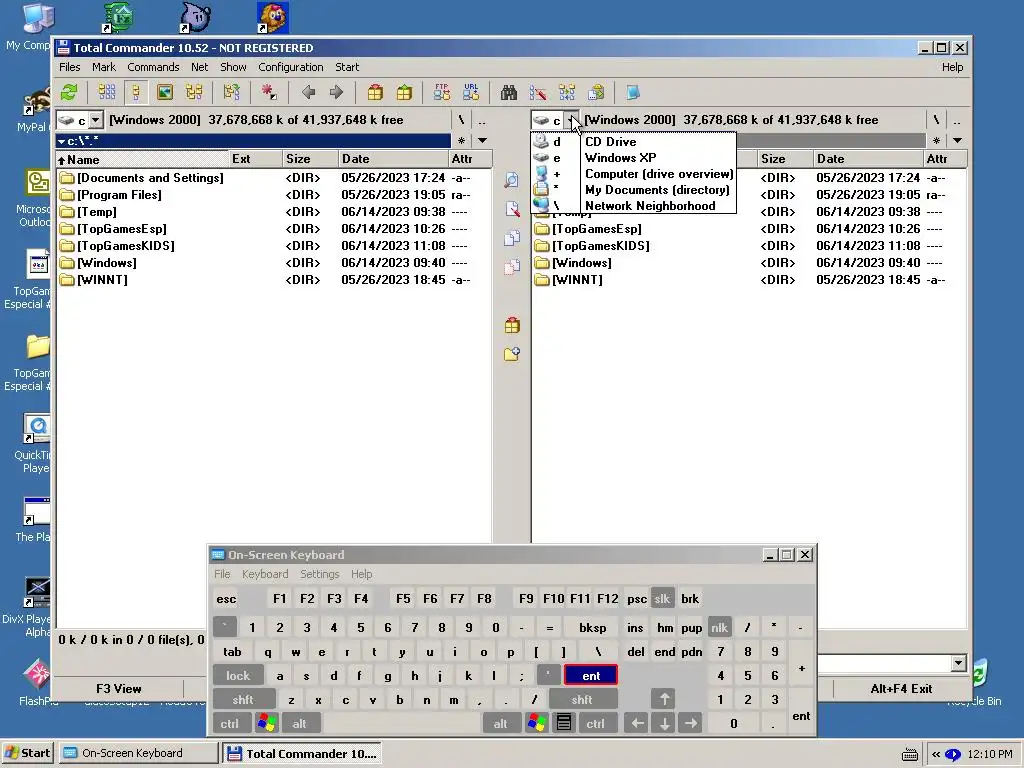Toggle the left shft key on keyboard

click(x=243, y=699)
